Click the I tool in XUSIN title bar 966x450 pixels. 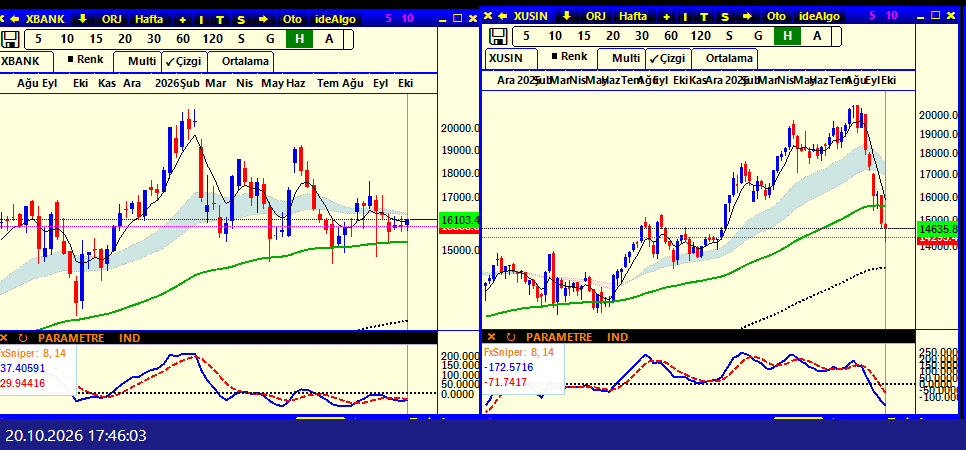[x=686, y=17]
